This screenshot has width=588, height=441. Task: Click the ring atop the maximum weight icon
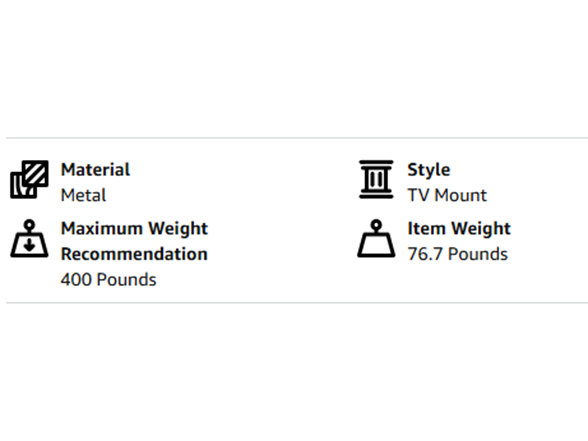click(x=29, y=225)
